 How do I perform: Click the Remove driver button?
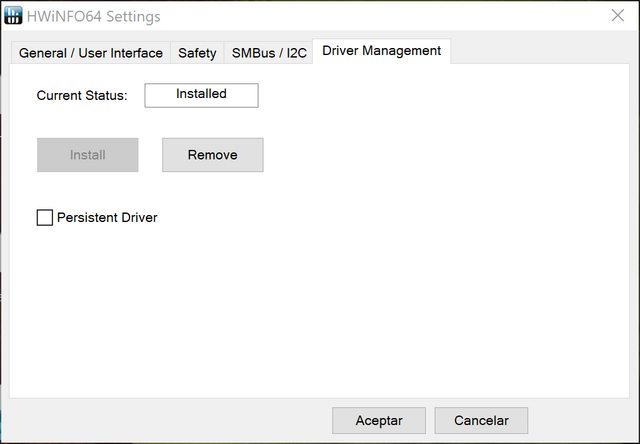[213, 155]
